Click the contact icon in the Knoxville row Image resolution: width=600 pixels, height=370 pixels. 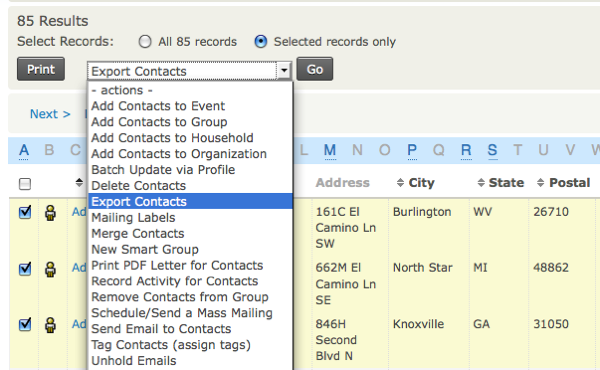pyautogui.click(x=50, y=325)
